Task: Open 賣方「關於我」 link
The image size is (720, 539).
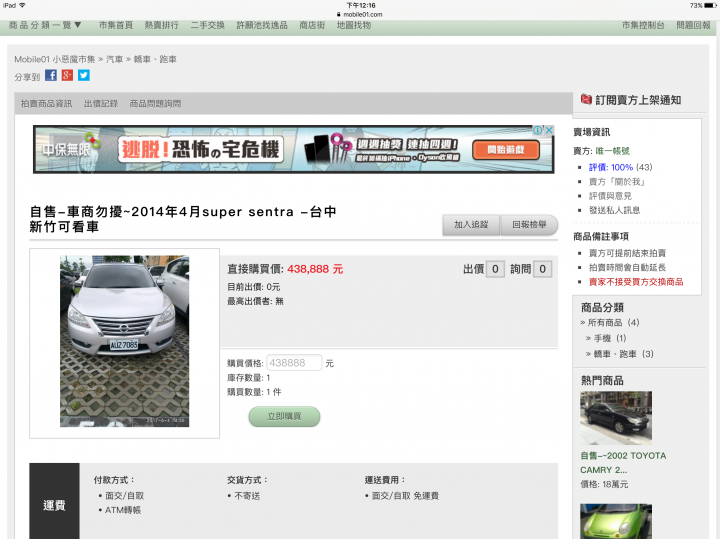Action: (617, 182)
